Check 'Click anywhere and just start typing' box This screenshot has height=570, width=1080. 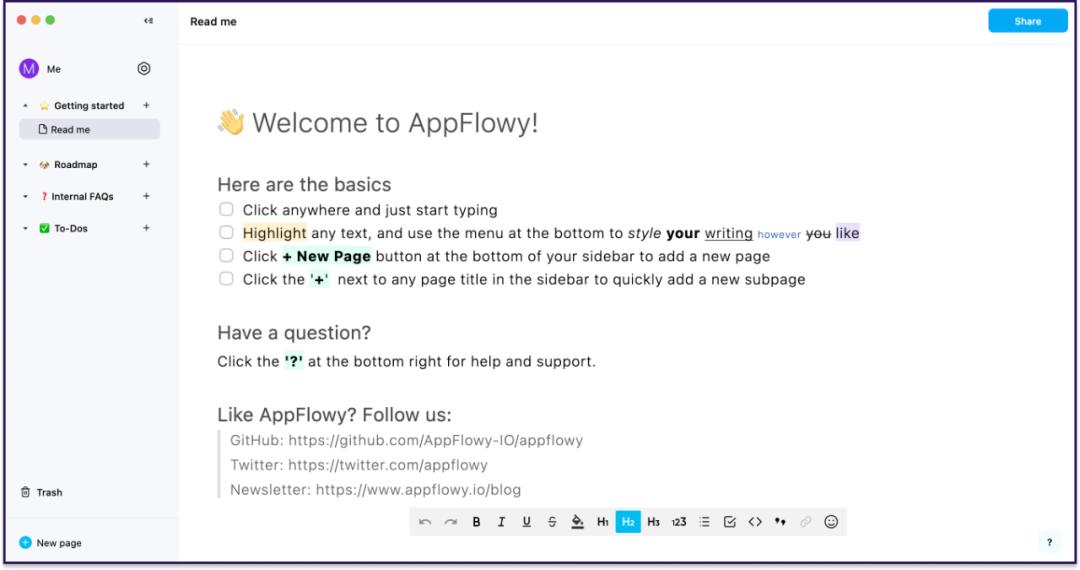226,209
